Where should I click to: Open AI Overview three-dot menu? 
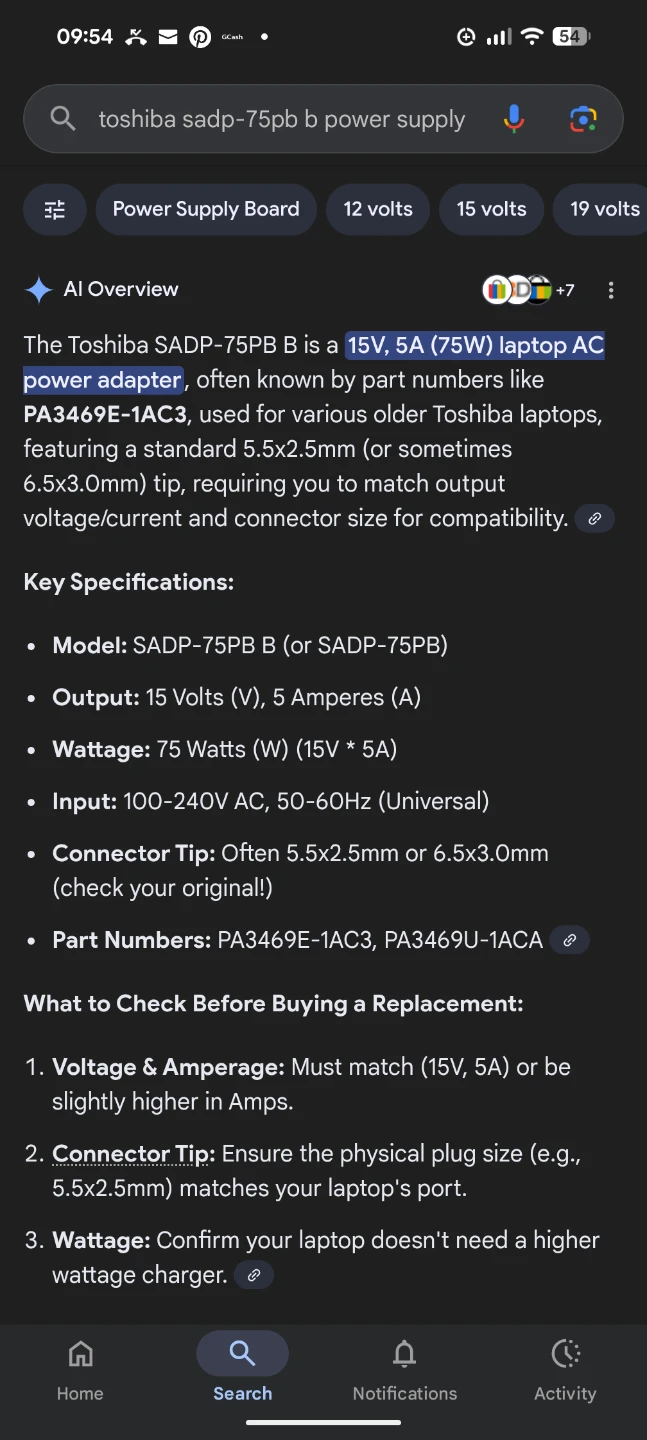click(611, 290)
